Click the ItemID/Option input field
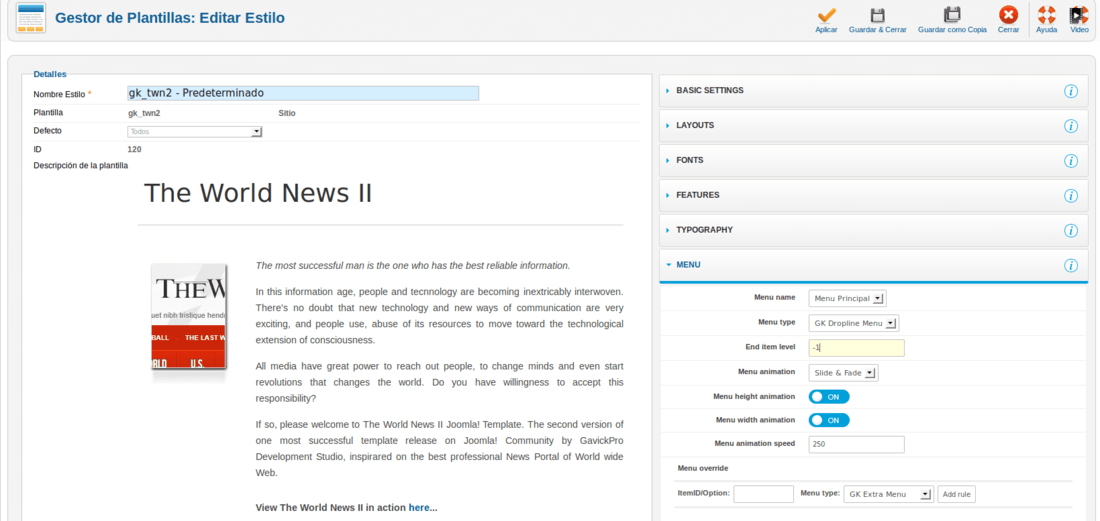This screenshot has height=521, width=1100. [x=763, y=494]
